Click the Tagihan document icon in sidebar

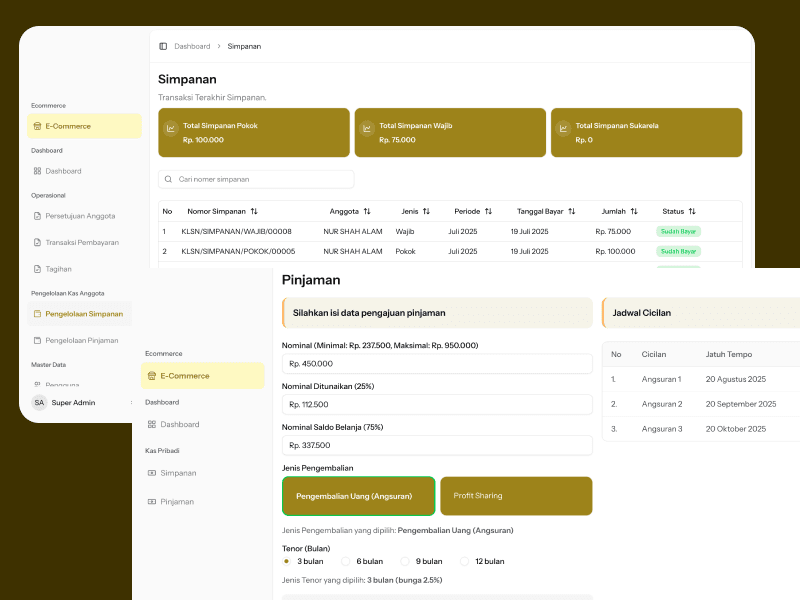tap(37, 269)
